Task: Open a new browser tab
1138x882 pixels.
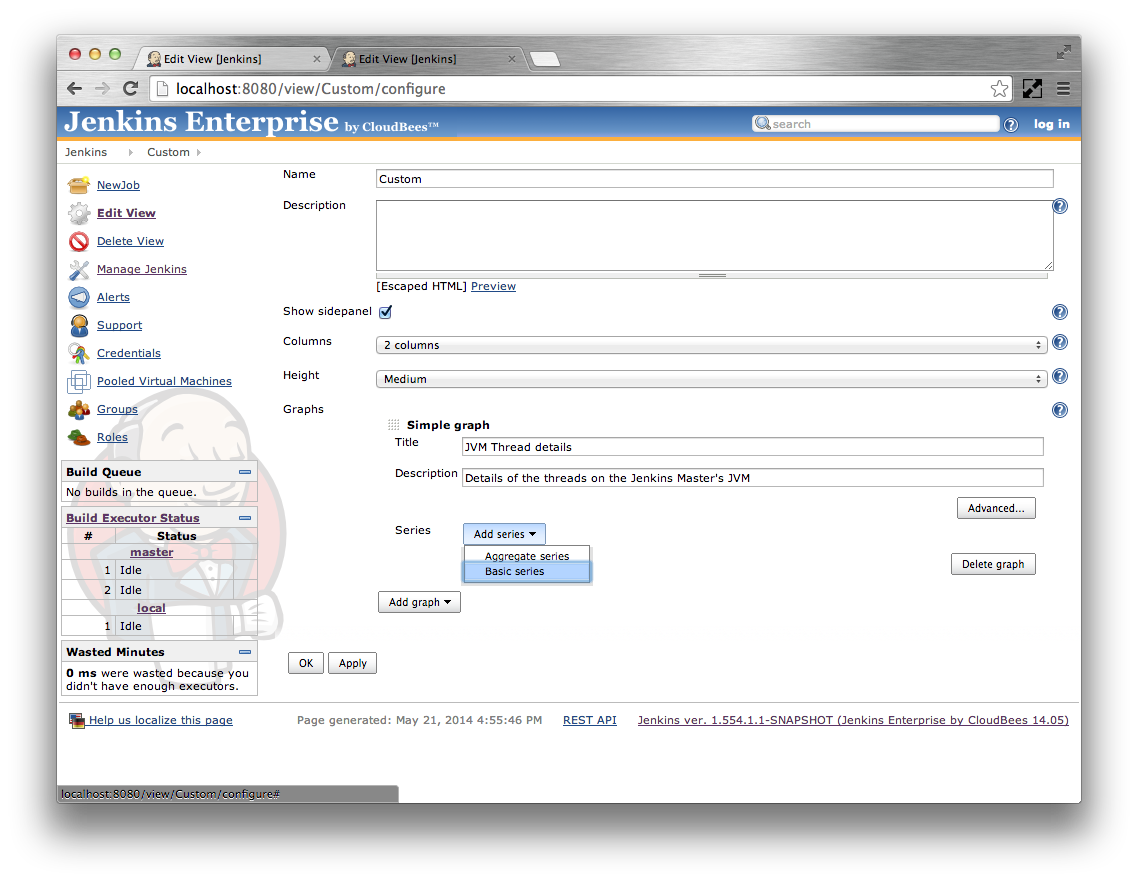Action: pyautogui.click(x=545, y=59)
